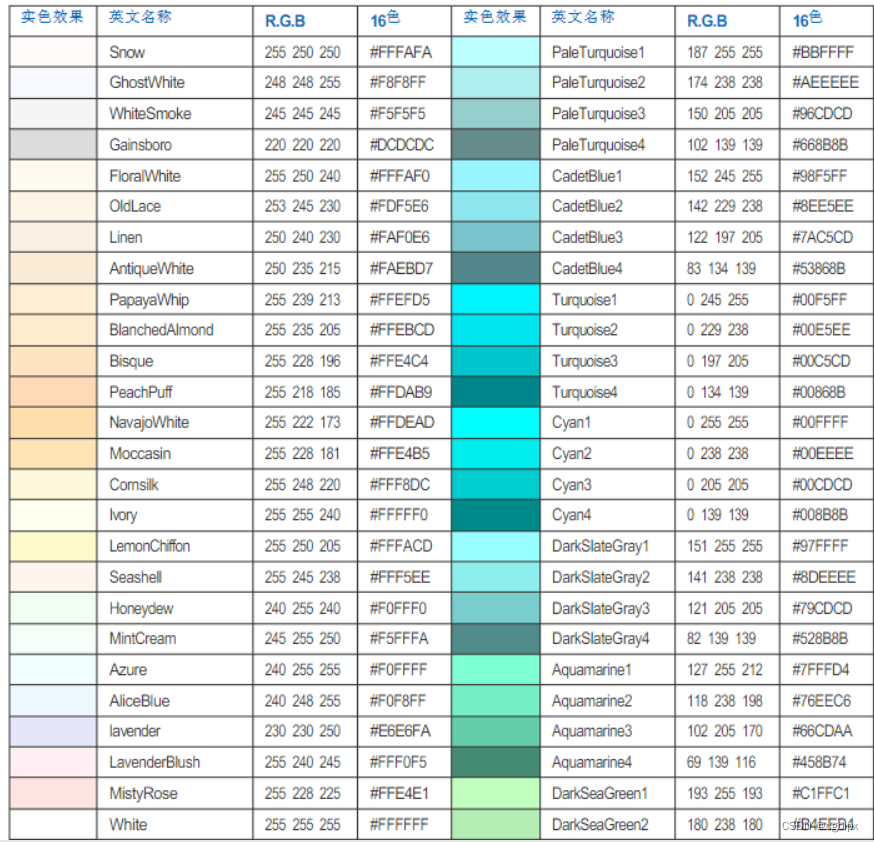Click the hex code #FFFAFA
This screenshot has height=842, width=874.
tap(401, 52)
